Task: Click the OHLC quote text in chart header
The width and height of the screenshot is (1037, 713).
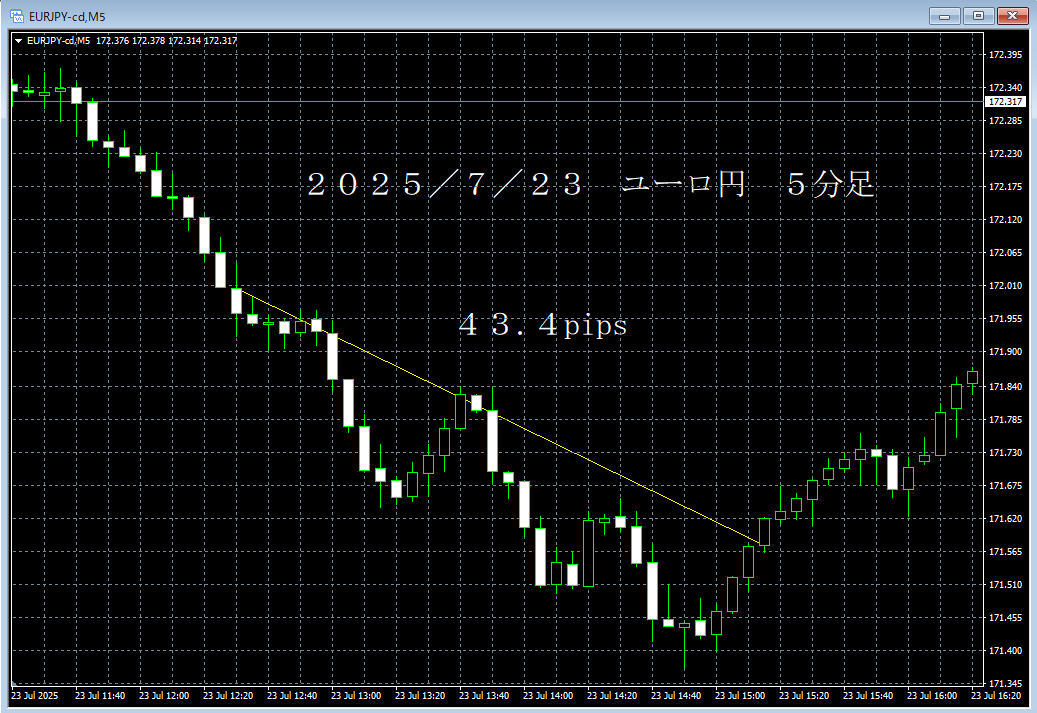Action: coord(167,41)
